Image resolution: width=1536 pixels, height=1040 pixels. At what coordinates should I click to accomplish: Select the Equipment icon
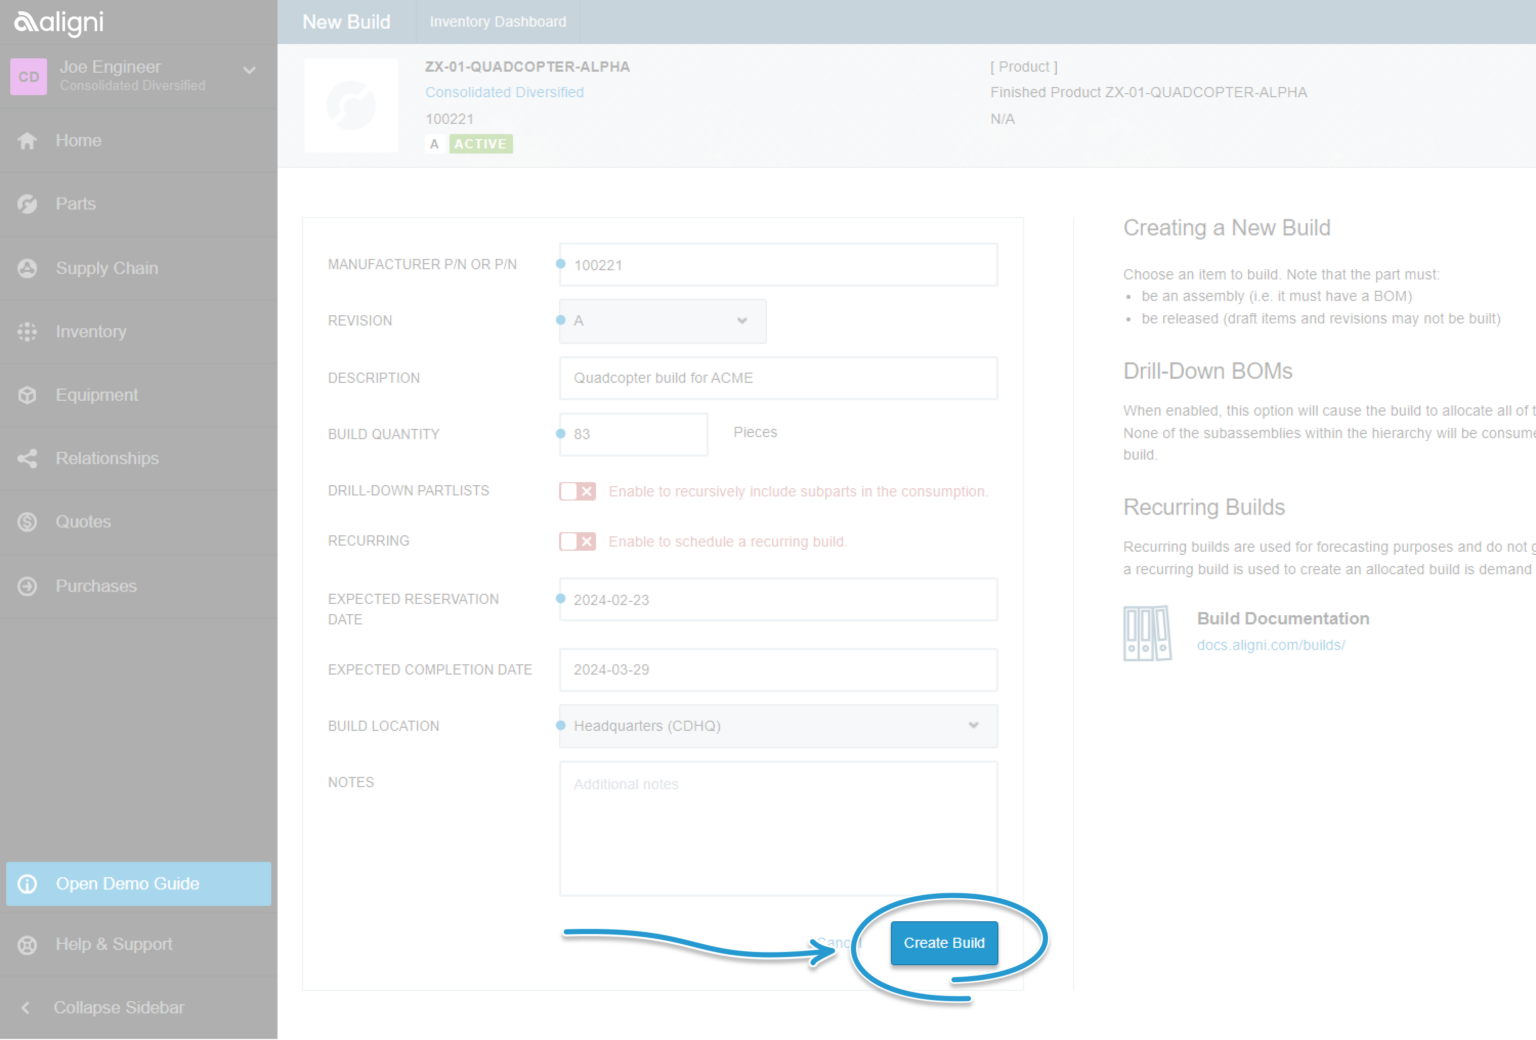28,395
